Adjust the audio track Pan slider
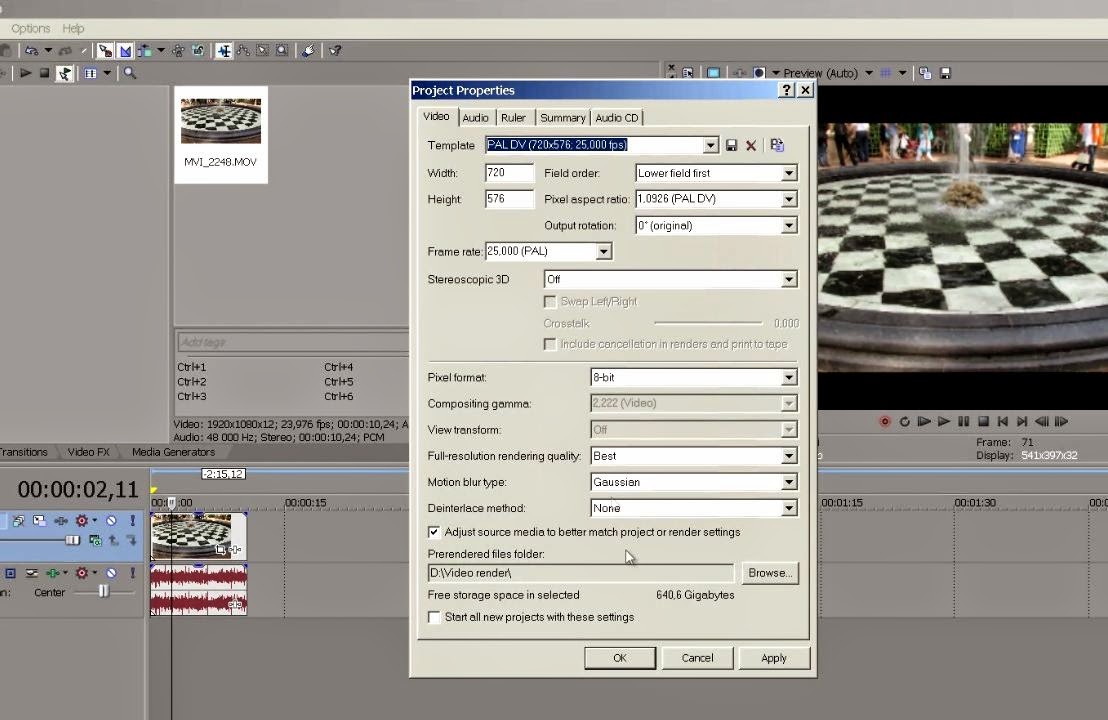Screen dimensions: 1108x720 103,592
